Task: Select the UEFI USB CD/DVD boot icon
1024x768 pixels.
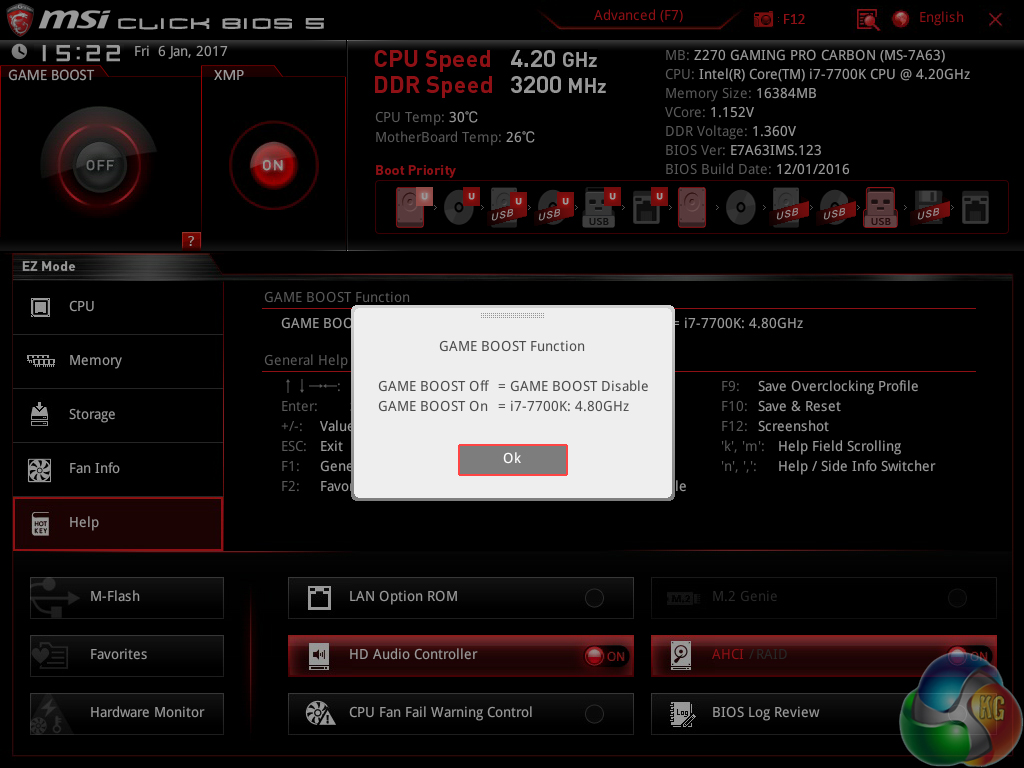Action: point(554,207)
